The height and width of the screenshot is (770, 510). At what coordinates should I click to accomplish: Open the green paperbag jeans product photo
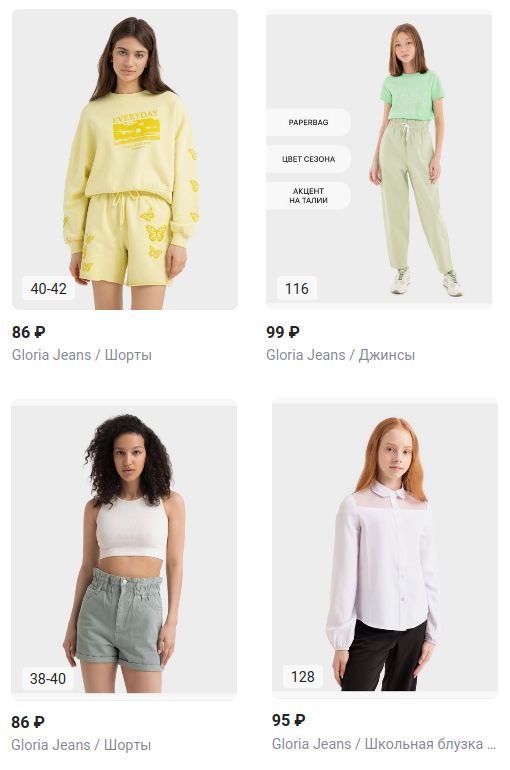pos(379,159)
